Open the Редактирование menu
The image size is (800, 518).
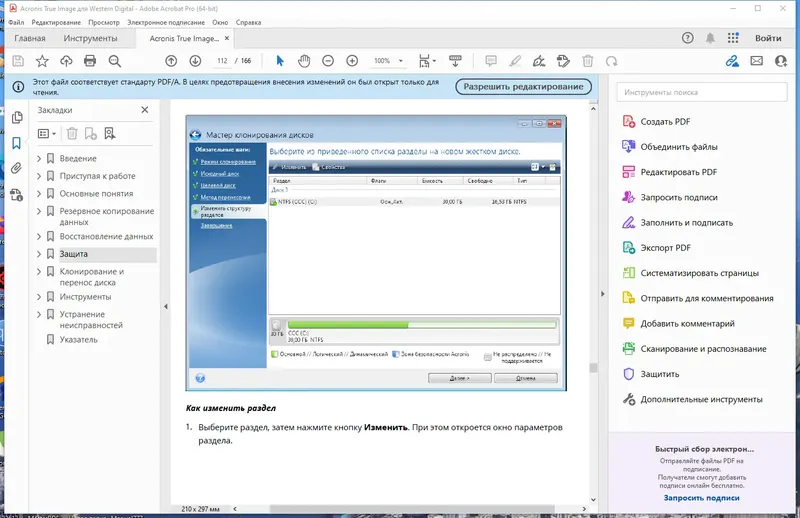56,22
